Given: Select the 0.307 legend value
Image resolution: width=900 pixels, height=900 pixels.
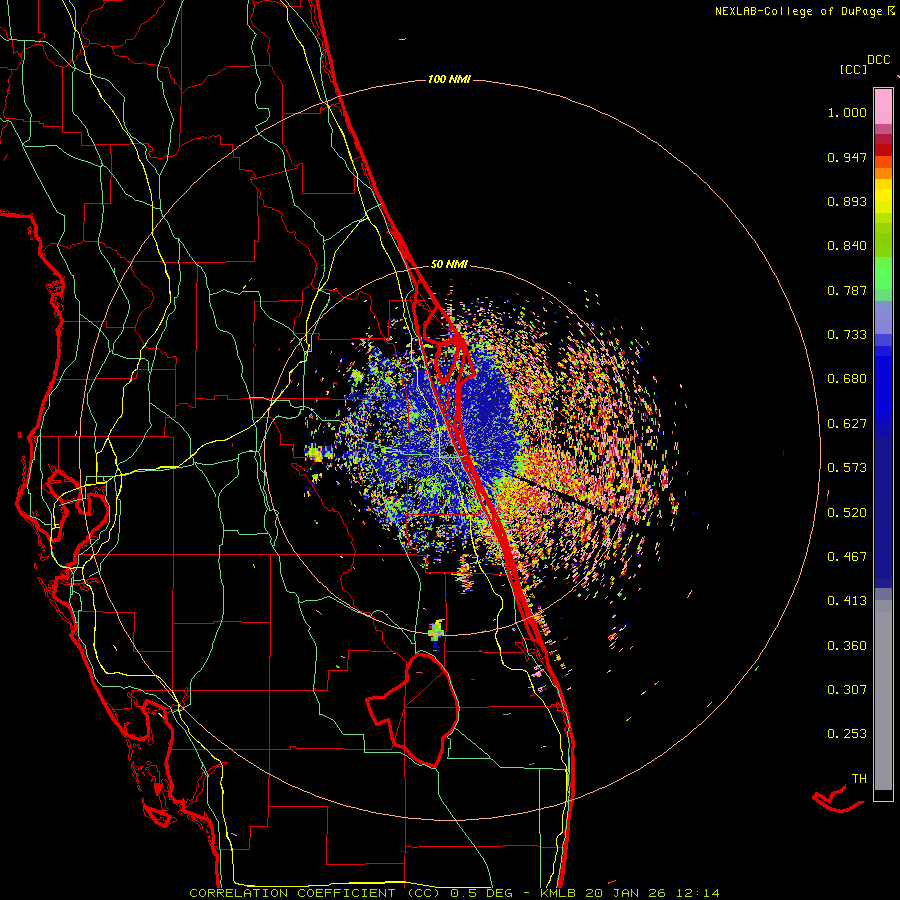Looking at the screenshot, I should point(847,690).
